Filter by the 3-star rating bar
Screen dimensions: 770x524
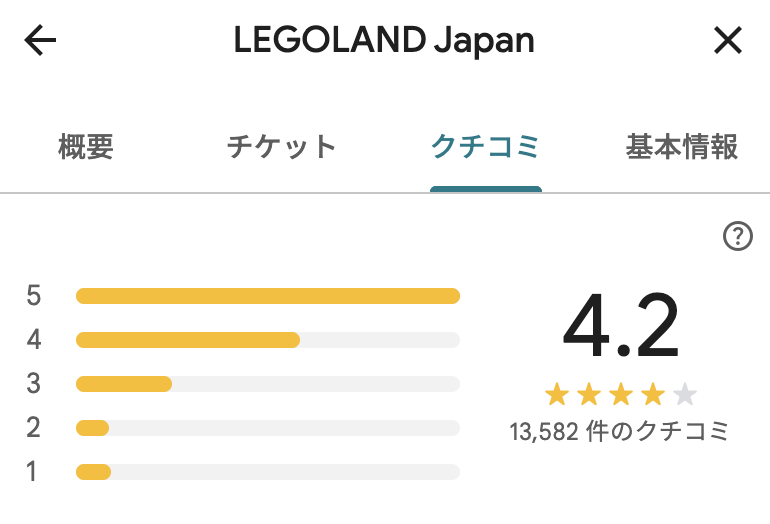(x=267, y=384)
